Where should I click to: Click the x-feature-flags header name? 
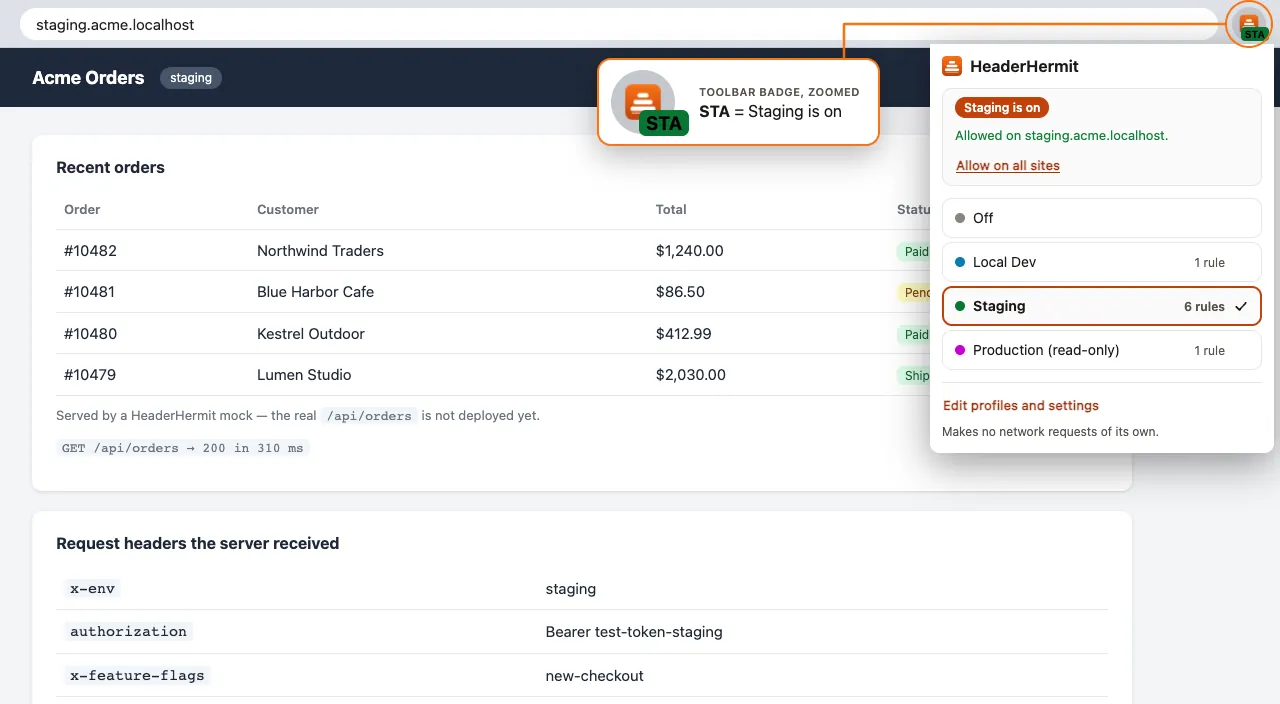coord(137,675)
